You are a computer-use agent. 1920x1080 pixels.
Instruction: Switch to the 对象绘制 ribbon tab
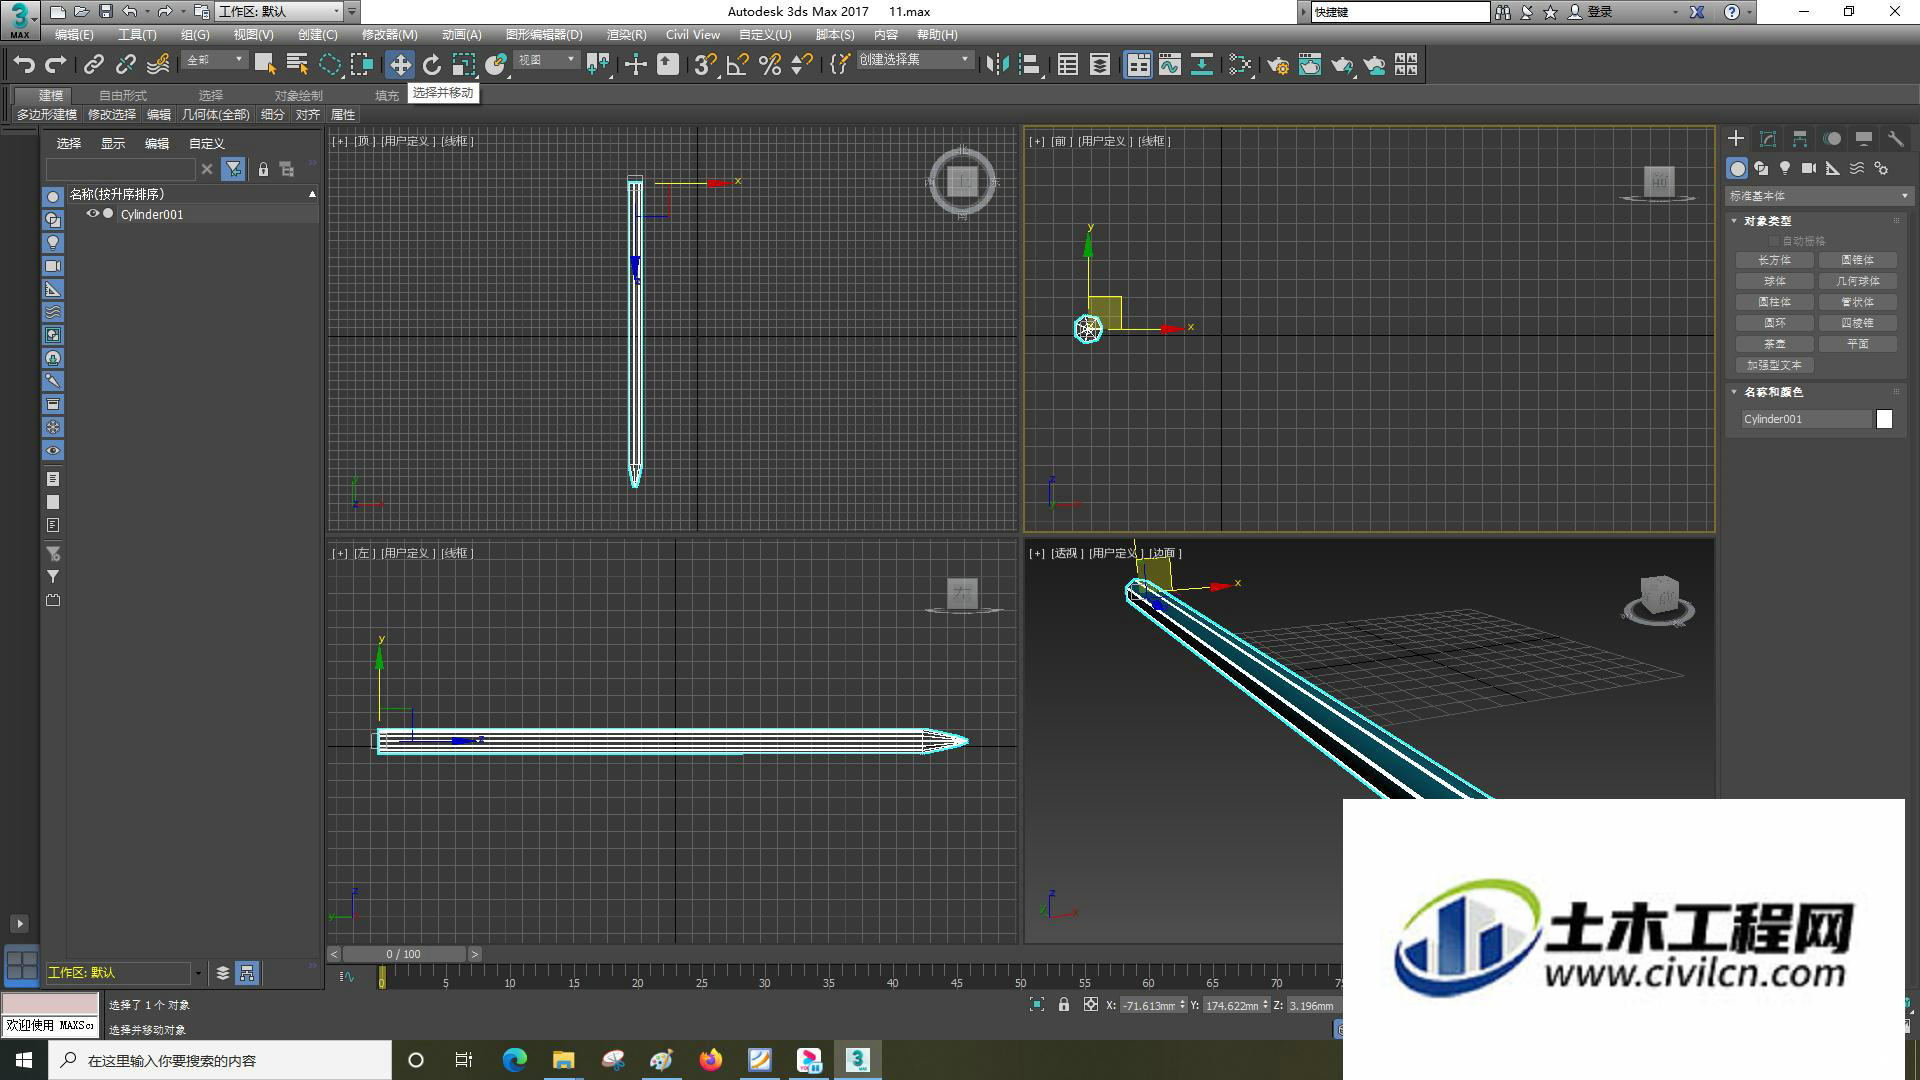pos(299,96)
